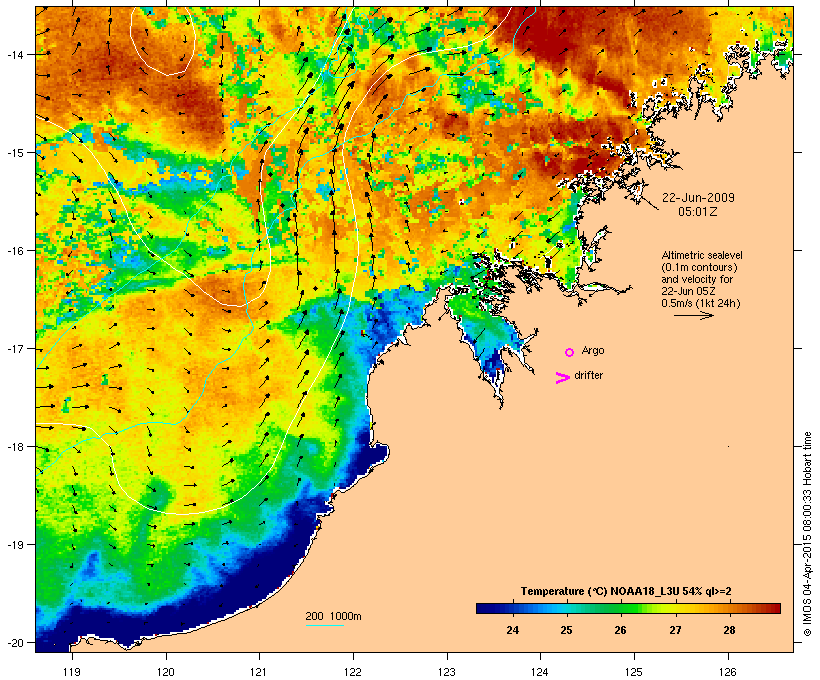Viewport: 820px width, 680px height.
Task: Click the '123' longitude axis label
Action: tap(447, 672)
